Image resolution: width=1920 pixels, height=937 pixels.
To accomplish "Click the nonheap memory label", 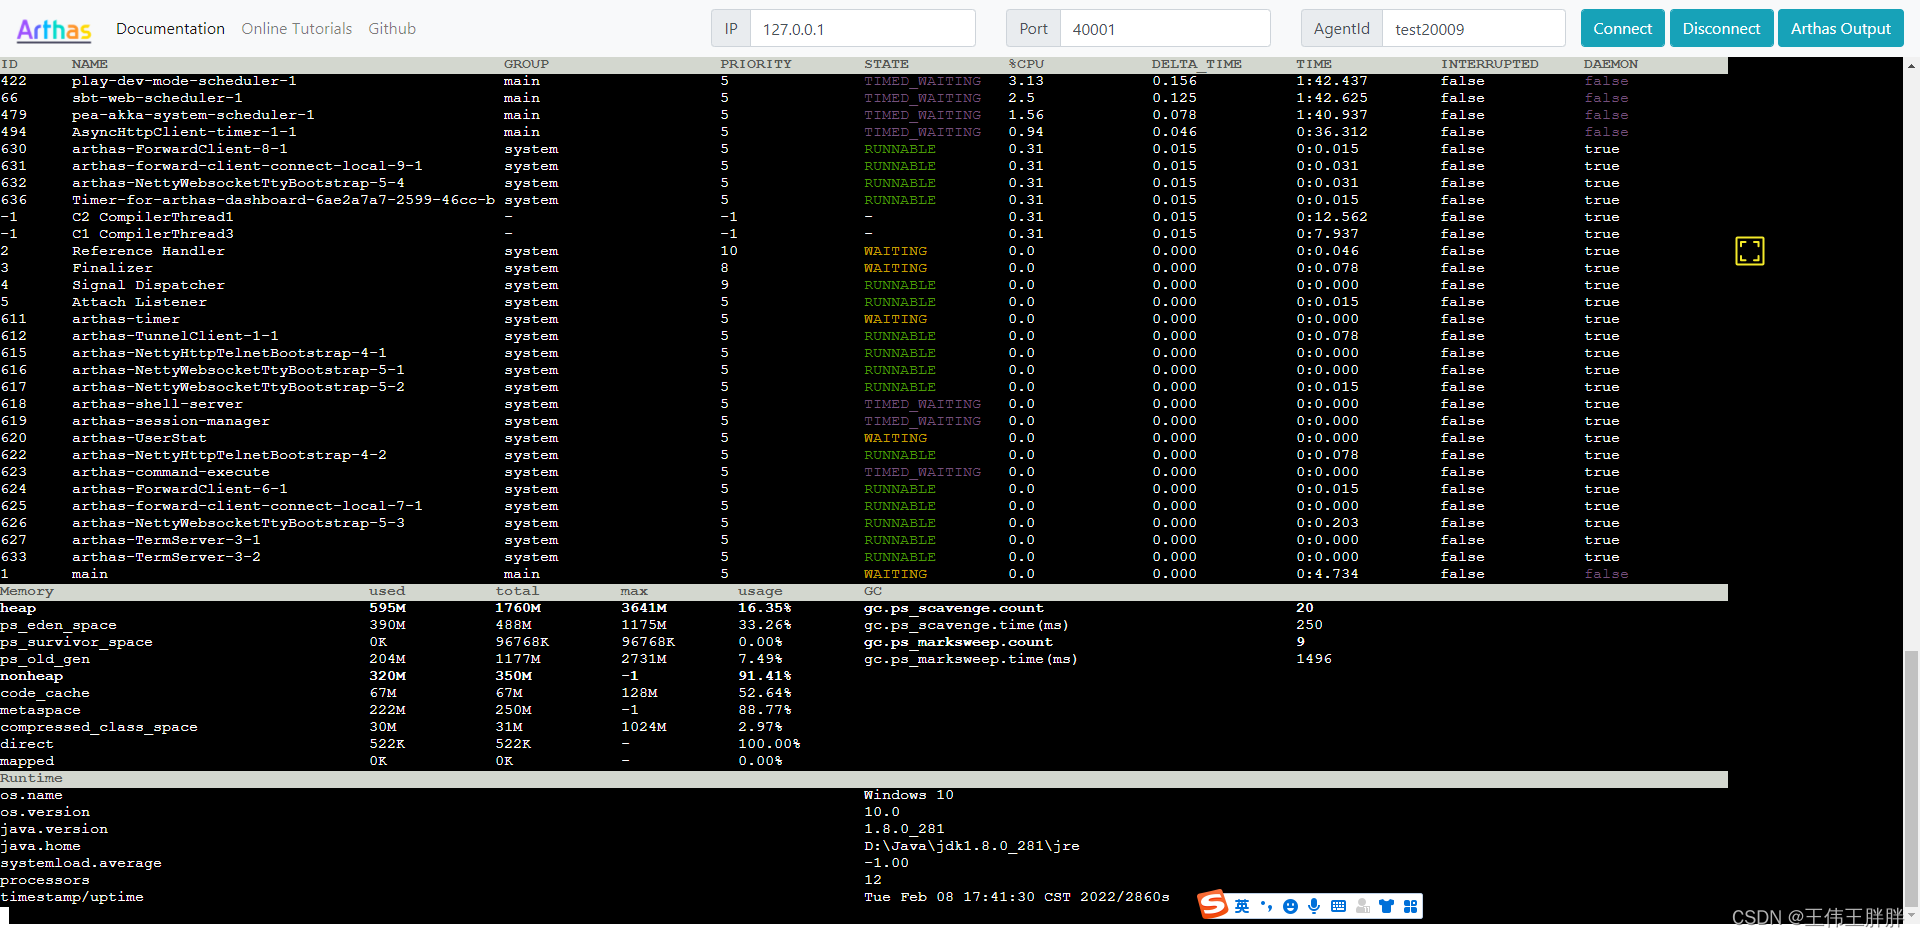I will (x=31, y=676).
